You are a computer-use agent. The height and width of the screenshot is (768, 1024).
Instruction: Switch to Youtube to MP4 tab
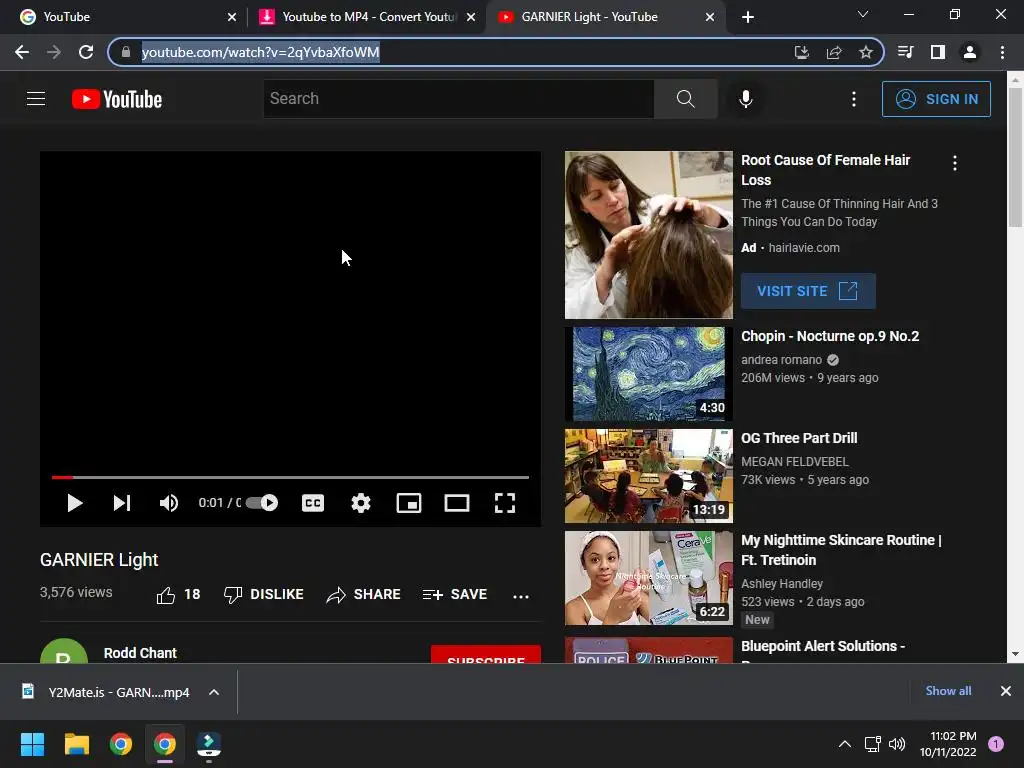pos(368,17)
